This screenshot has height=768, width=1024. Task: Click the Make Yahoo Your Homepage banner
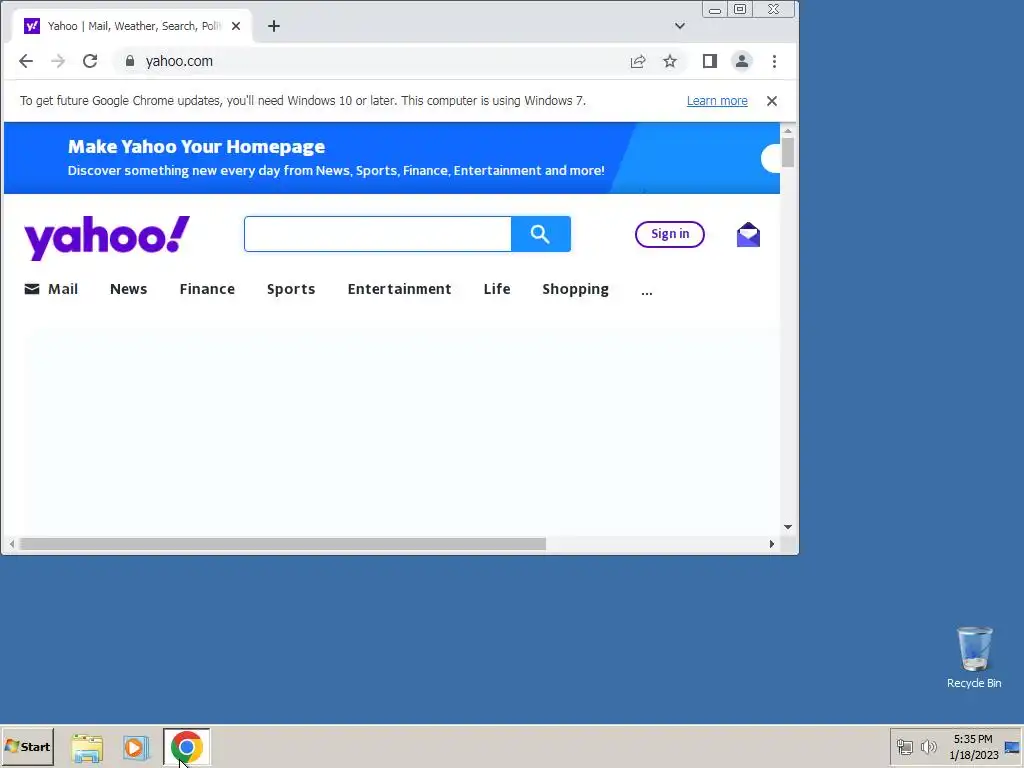(x=392, y=158)
